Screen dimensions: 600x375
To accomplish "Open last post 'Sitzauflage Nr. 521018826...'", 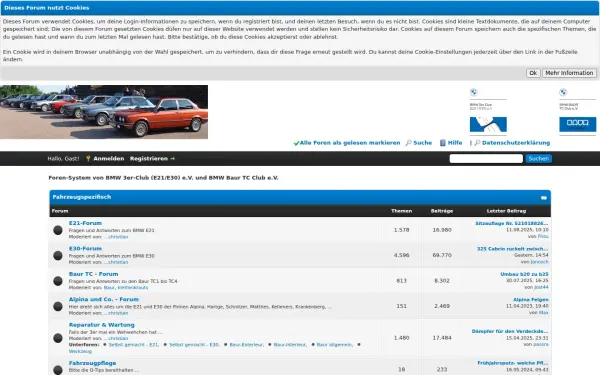I will pos(512,223).
